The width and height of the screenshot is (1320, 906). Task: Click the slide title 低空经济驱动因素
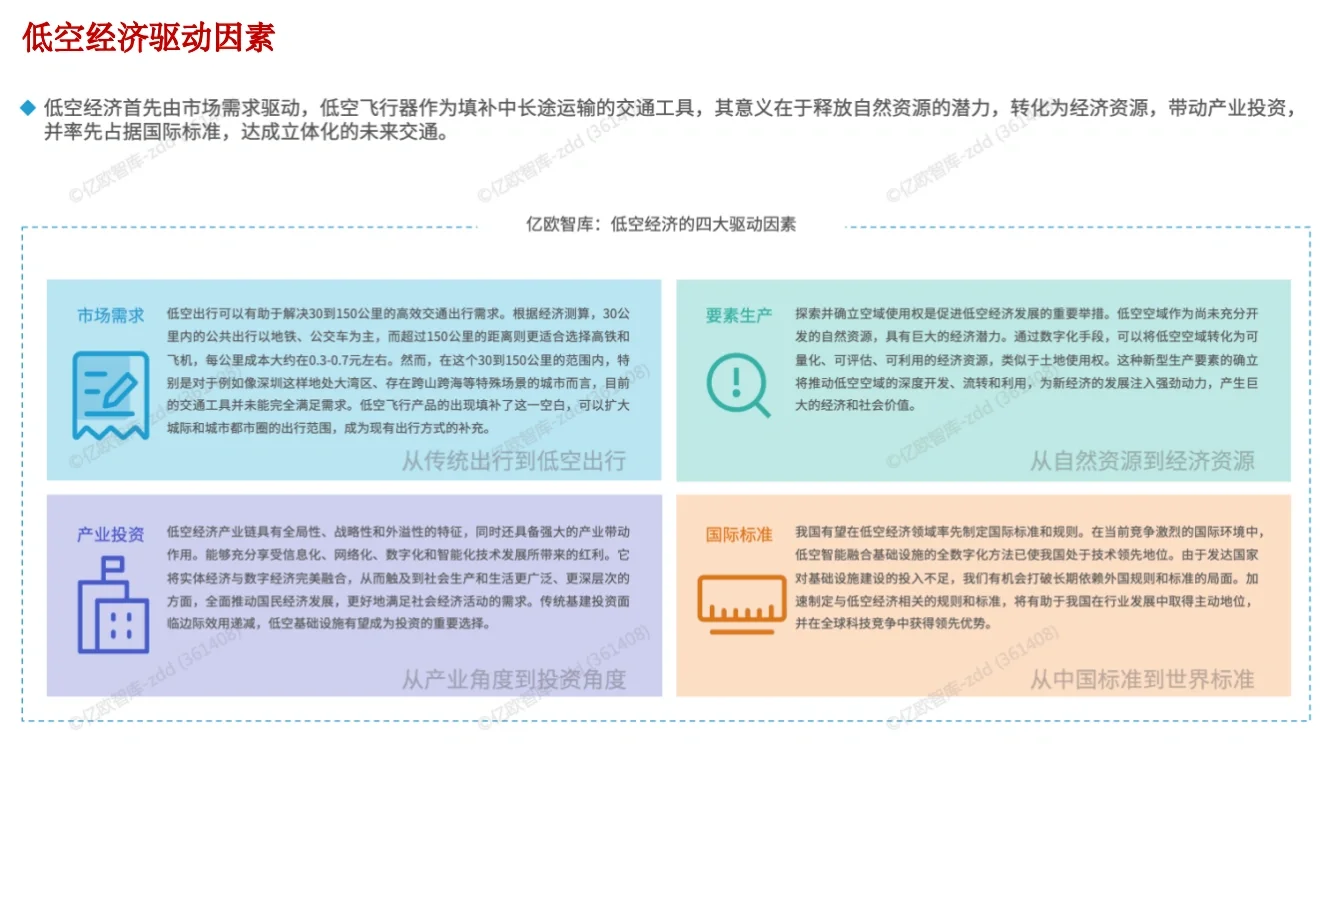[x=148, y=38]
